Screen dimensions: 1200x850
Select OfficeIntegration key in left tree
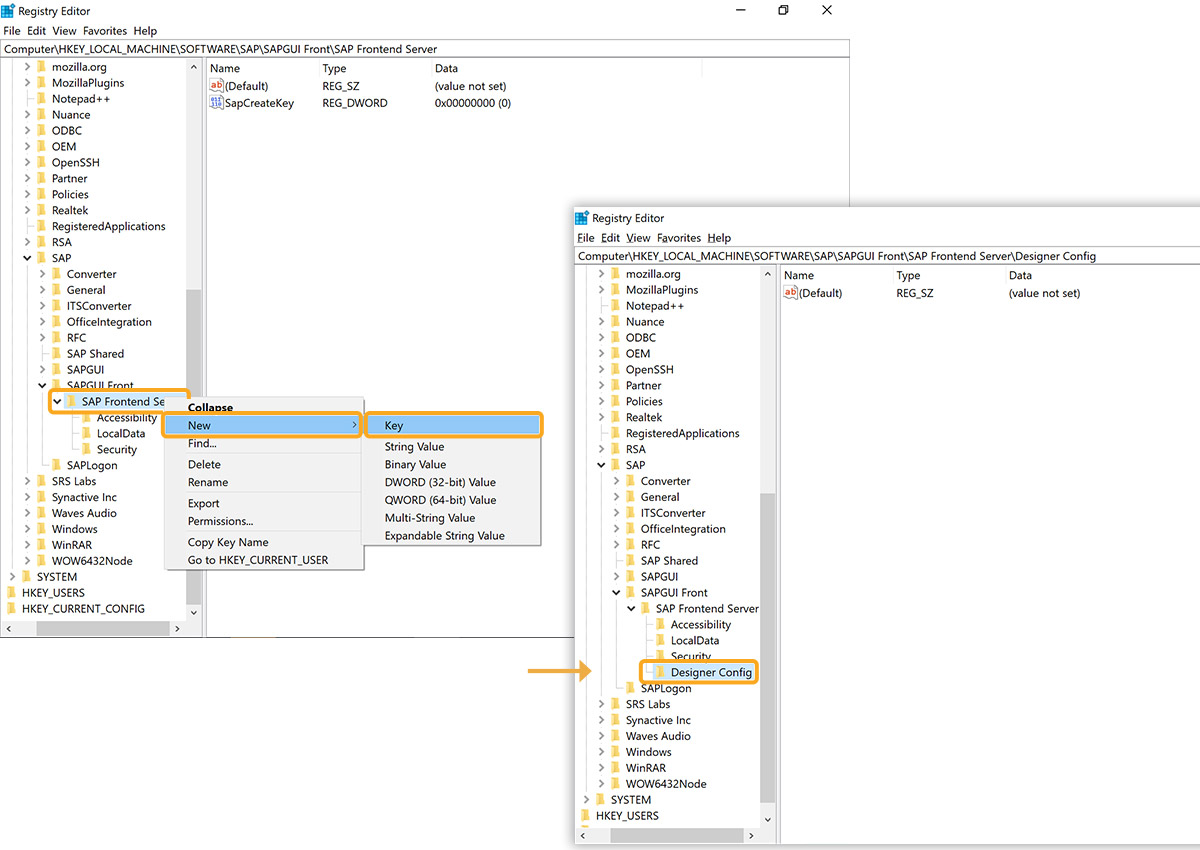tap(109, 322)
